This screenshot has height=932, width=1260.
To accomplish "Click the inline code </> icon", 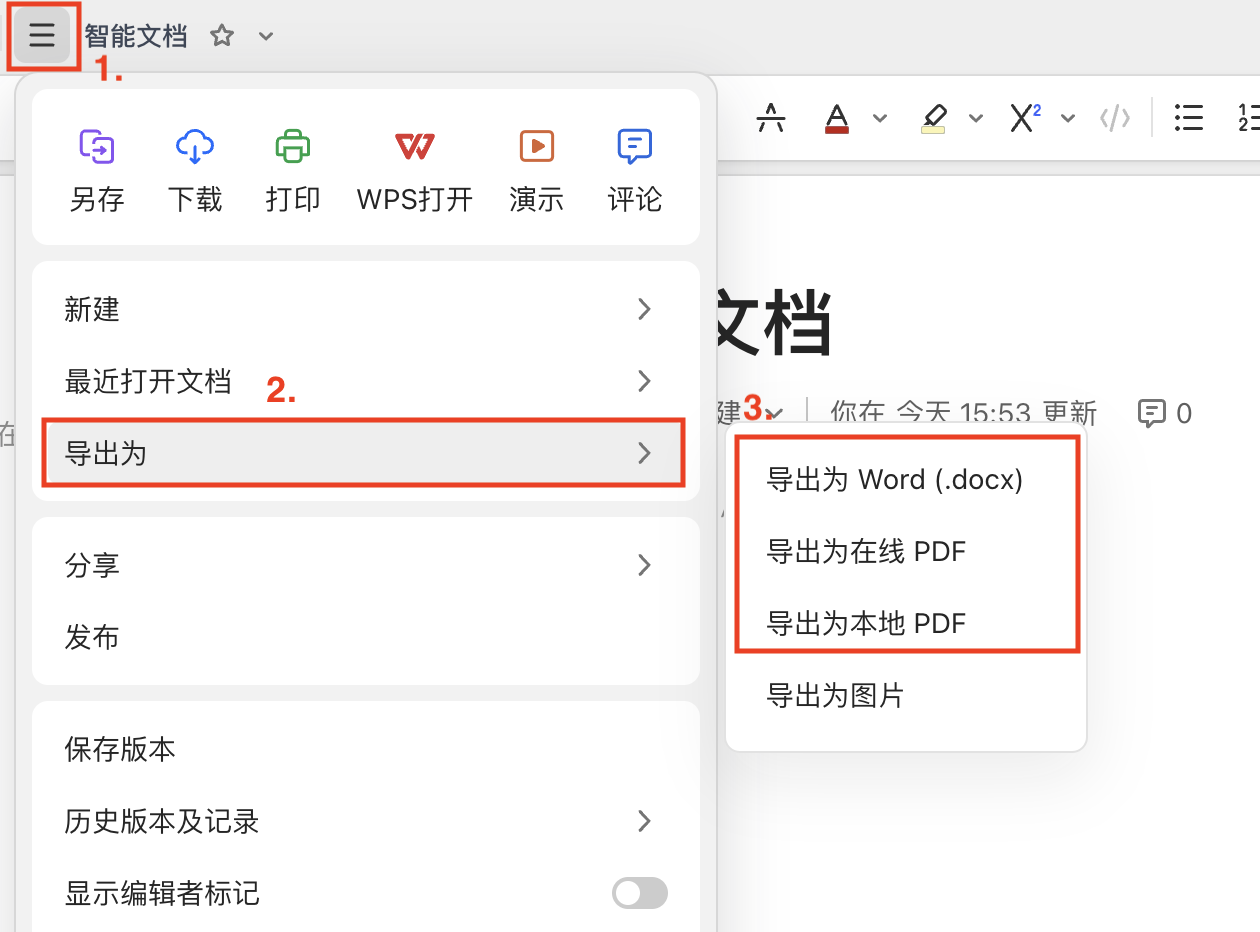I will point(1115,118).
